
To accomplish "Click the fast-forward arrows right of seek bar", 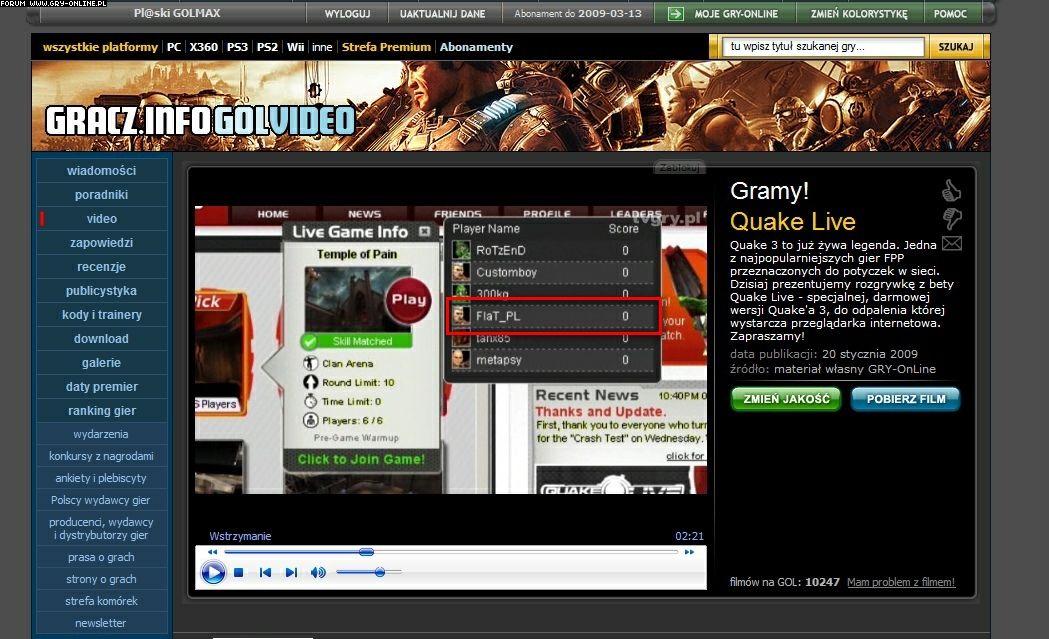I will click(x=691, y=552).
